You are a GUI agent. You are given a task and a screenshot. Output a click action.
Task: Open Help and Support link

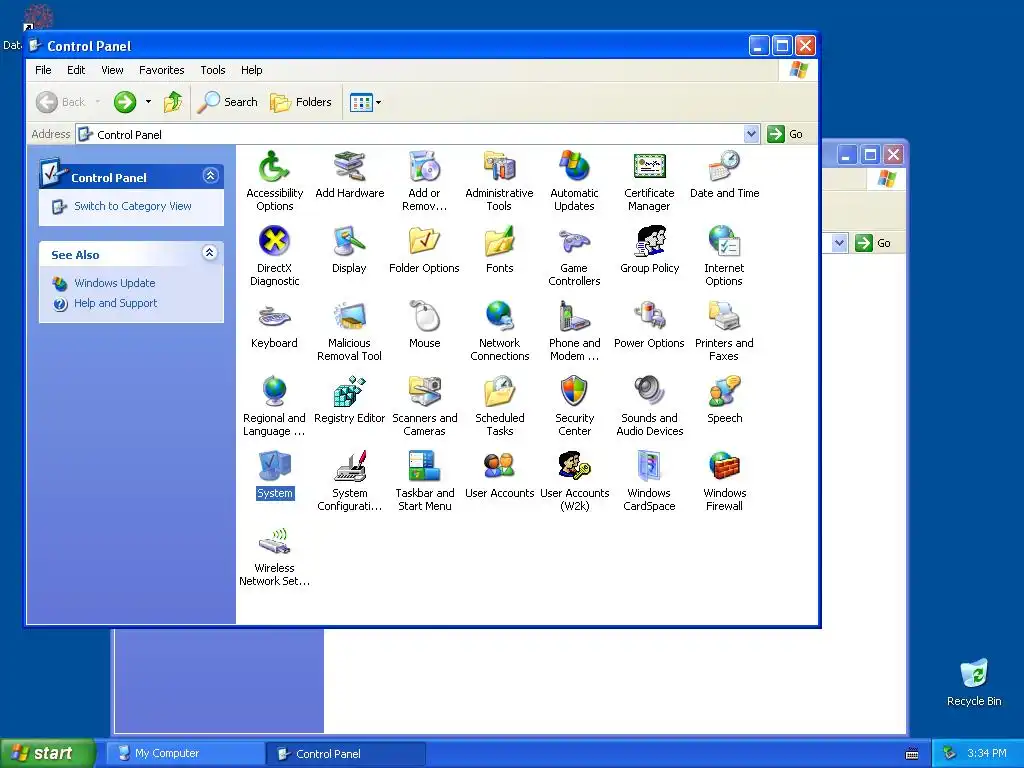(116, 303)
